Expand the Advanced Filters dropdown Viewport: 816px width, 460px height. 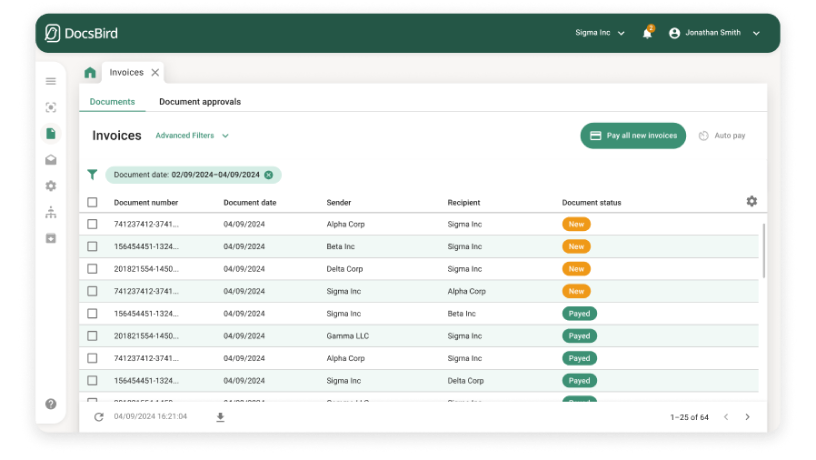point(192,136)
